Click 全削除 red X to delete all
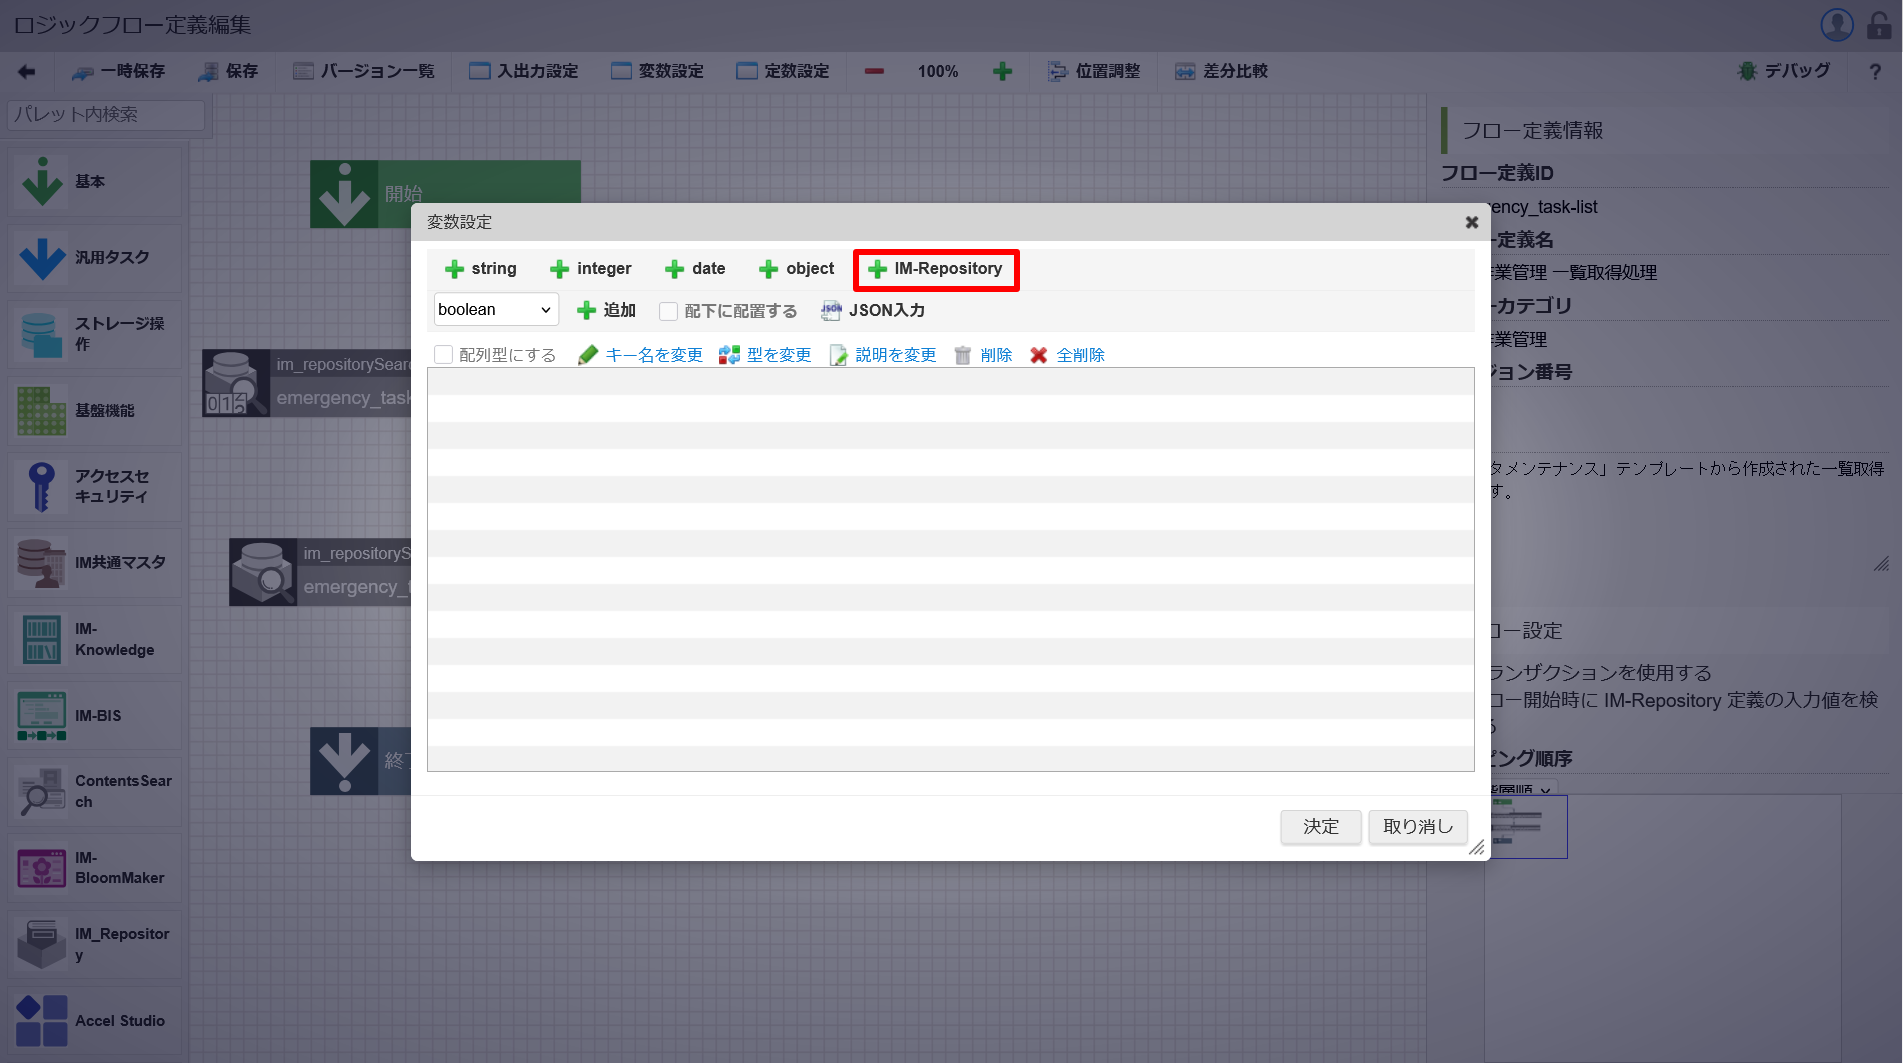Screen dimensions: 1903x1063 point(1067,355)
